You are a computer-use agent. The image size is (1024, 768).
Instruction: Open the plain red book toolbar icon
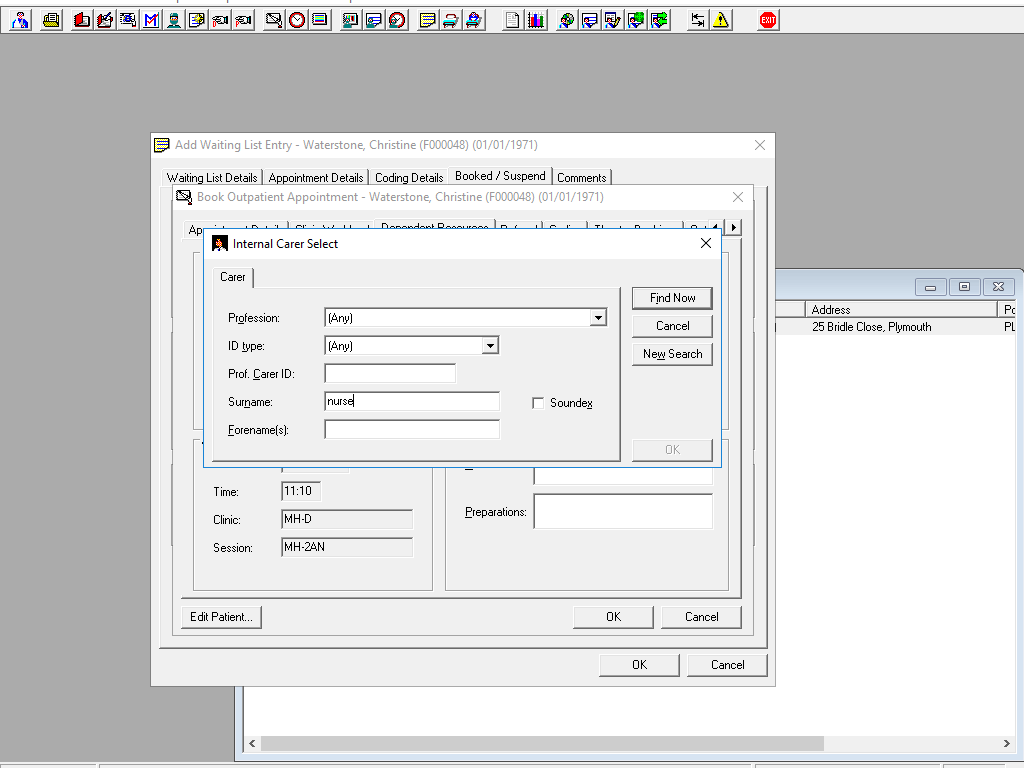tap(82, 20)
